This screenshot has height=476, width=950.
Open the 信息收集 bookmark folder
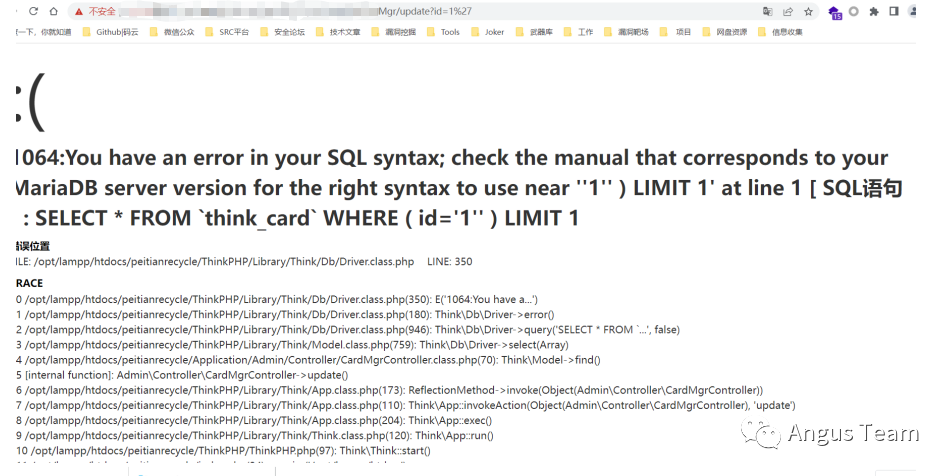[x=780, y=32]
